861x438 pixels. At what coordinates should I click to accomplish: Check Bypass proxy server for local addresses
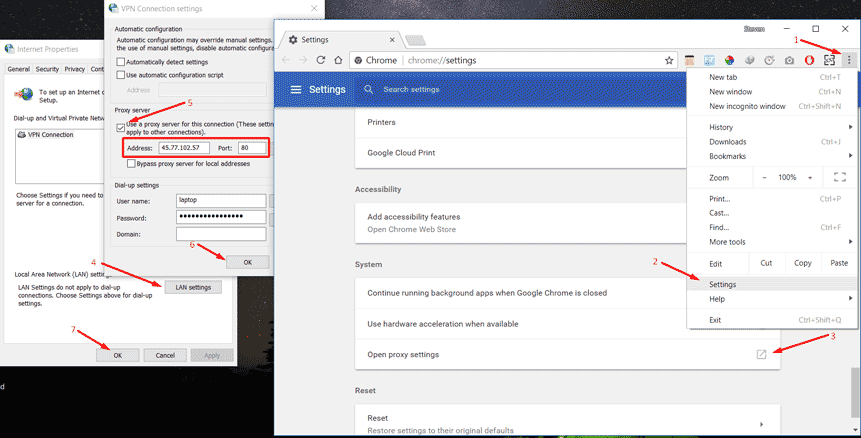click(131, 164)
